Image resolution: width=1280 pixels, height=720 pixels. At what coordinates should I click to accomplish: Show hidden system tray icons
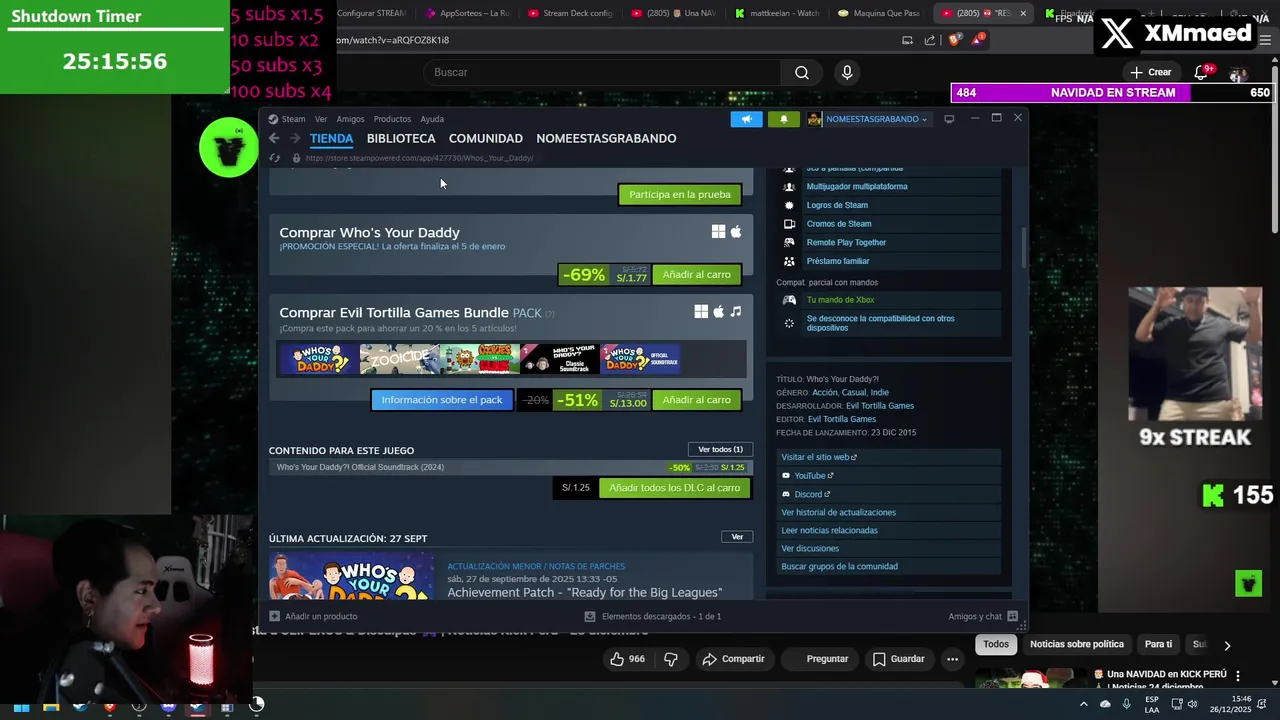(1083, 704)
